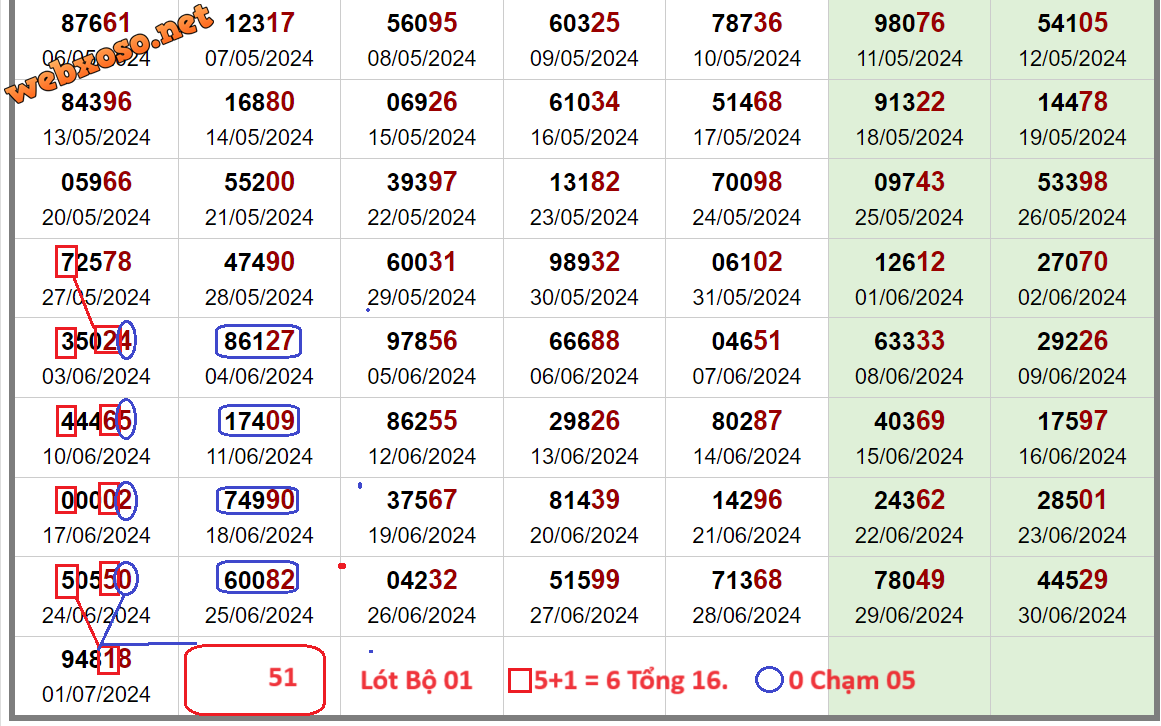Select the number 78736

(x=747, y=23)
